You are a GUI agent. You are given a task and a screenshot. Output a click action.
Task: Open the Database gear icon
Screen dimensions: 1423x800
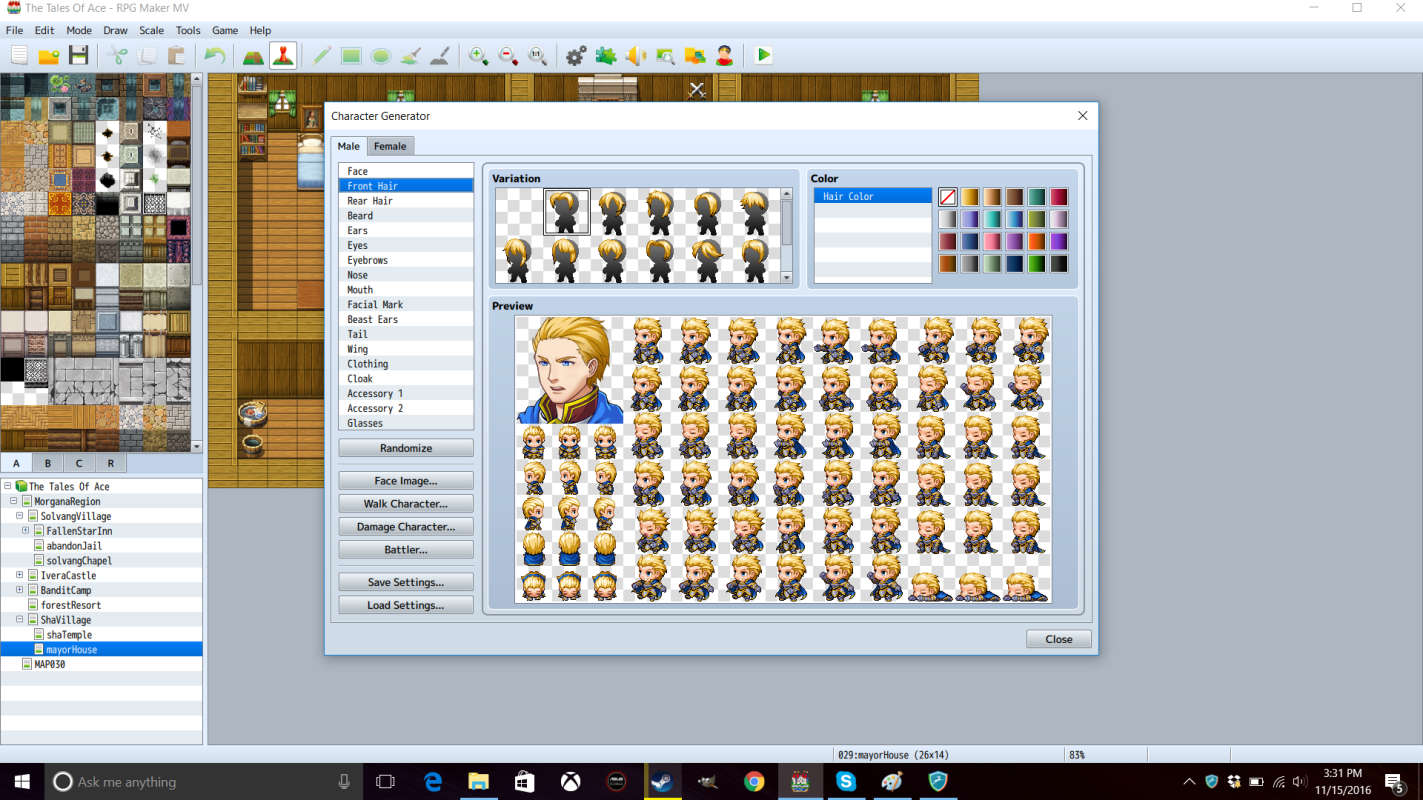coord(576,56)
